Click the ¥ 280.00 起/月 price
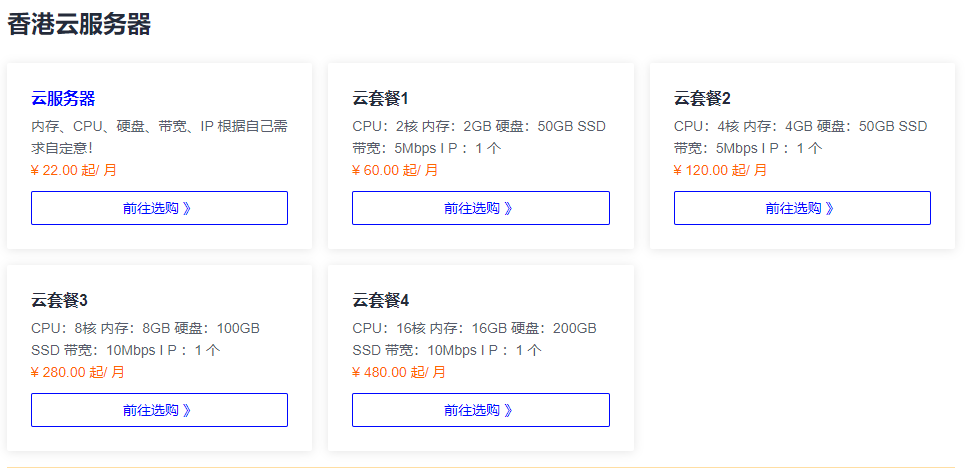This screenshot has height=468, width=965. click(x=78, y=373)
